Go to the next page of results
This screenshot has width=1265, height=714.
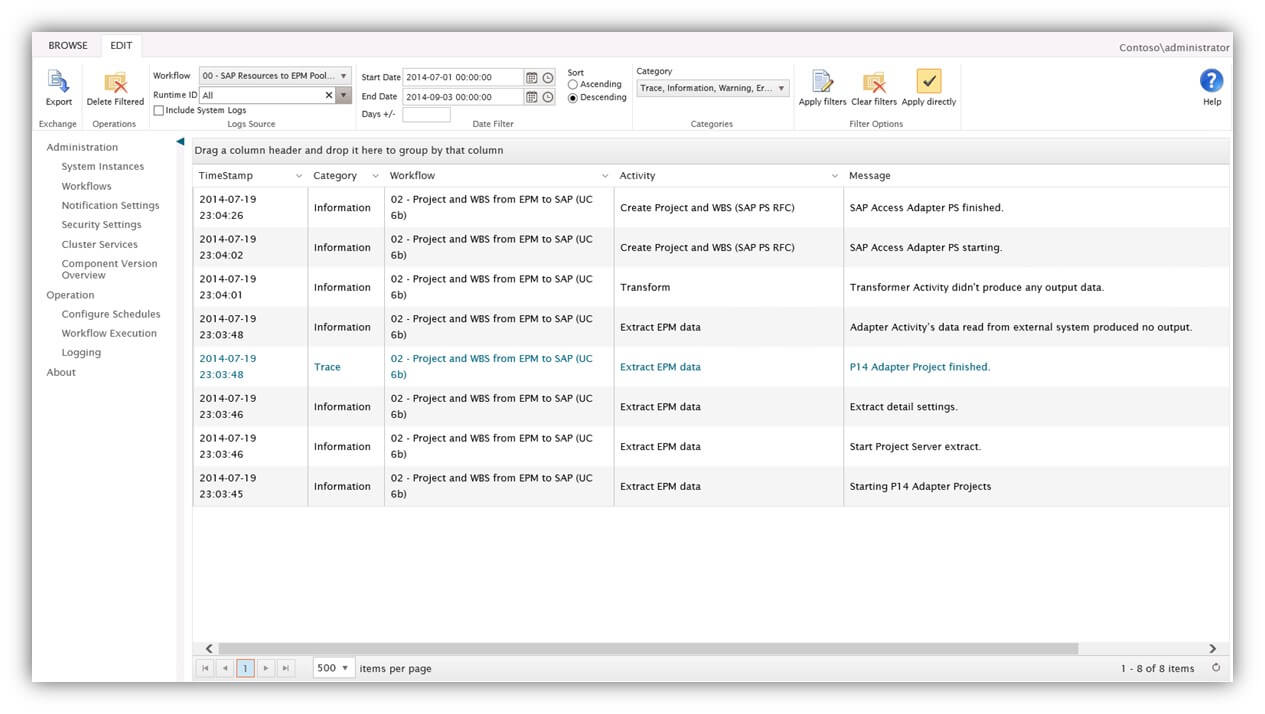[x=266, y=668]
